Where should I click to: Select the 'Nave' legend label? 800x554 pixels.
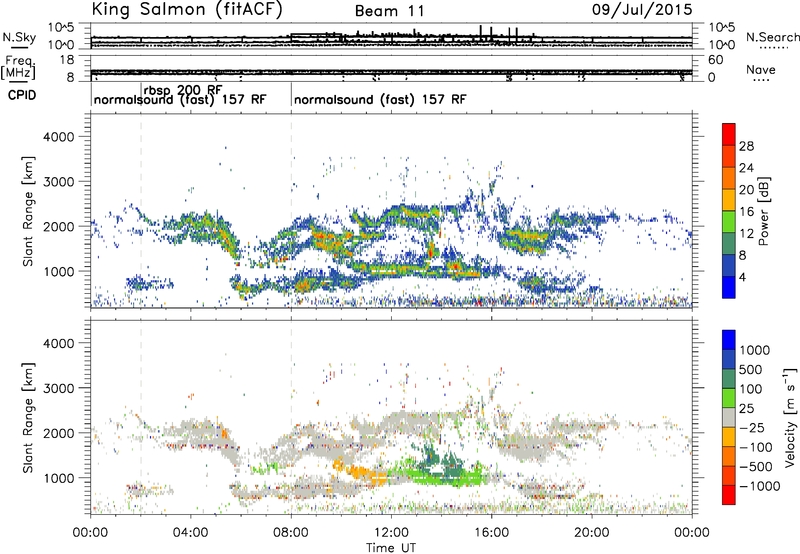coord(761,70)
